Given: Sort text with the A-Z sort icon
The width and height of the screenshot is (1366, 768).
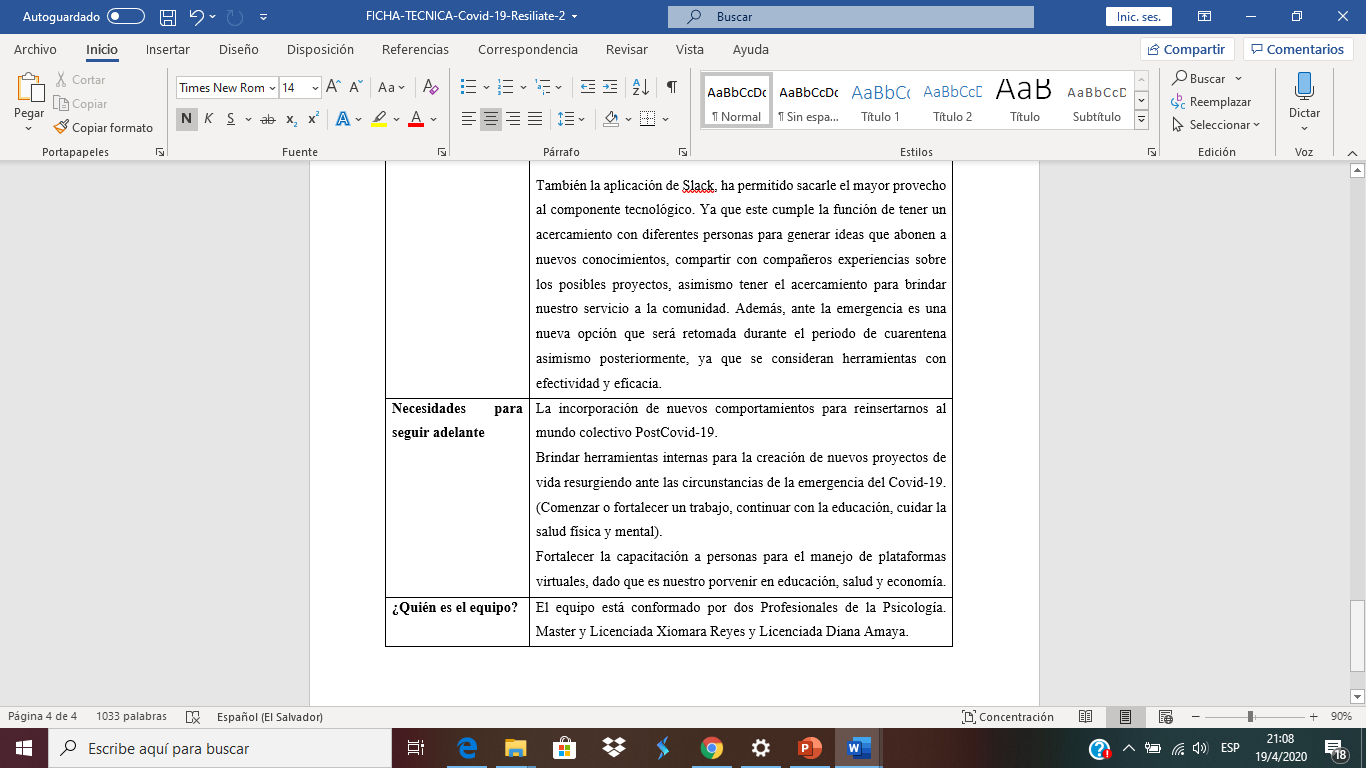Looking at the screenshot, I should pyautogui.click(x=641, y=87).
